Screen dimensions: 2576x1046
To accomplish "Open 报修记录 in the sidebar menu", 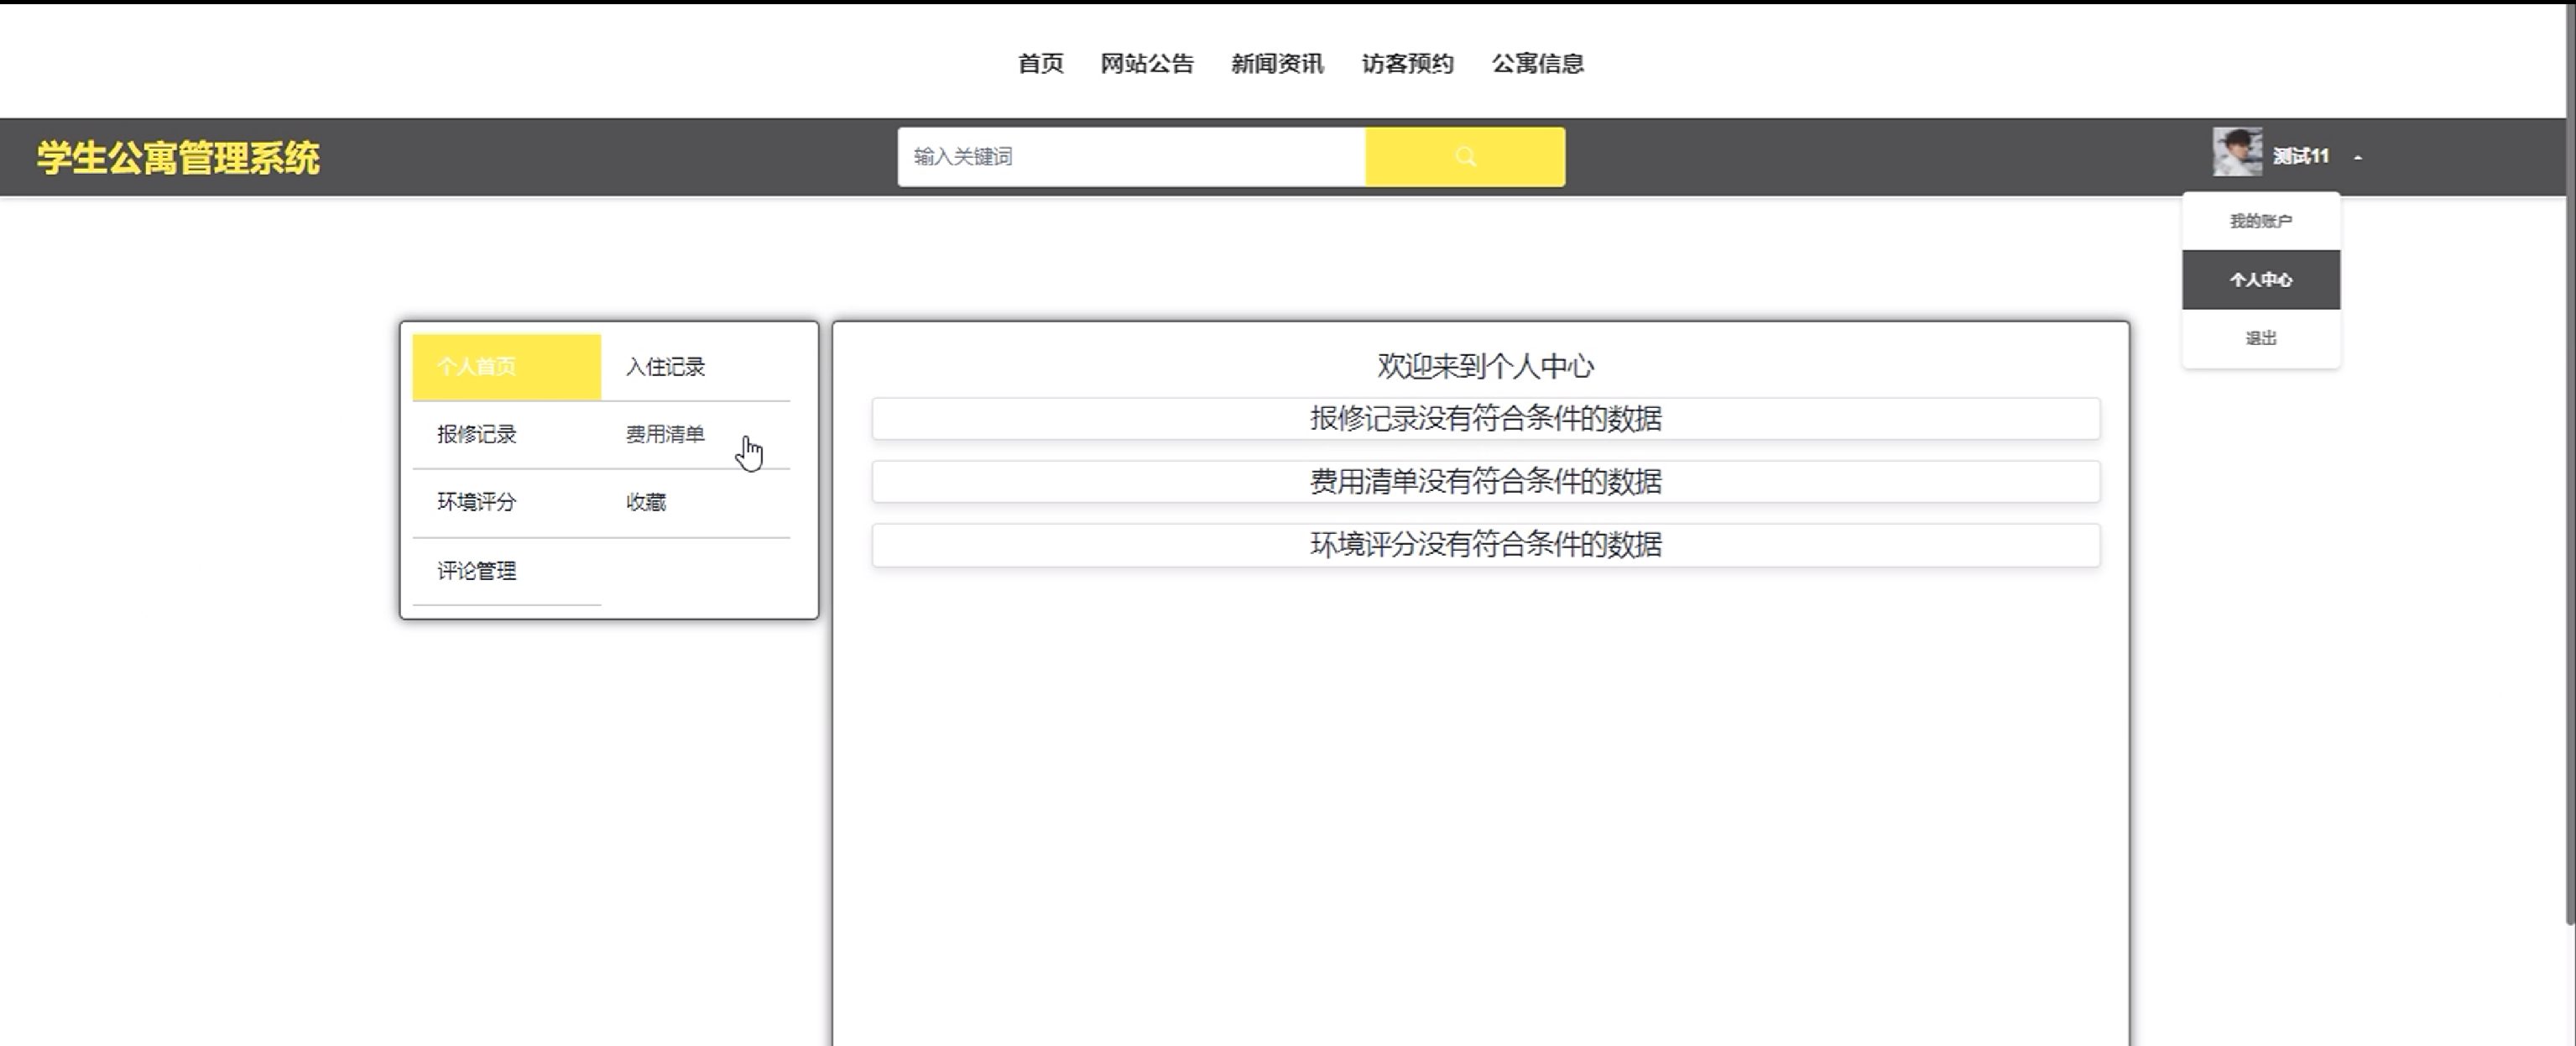I will (x=476, y=434).
